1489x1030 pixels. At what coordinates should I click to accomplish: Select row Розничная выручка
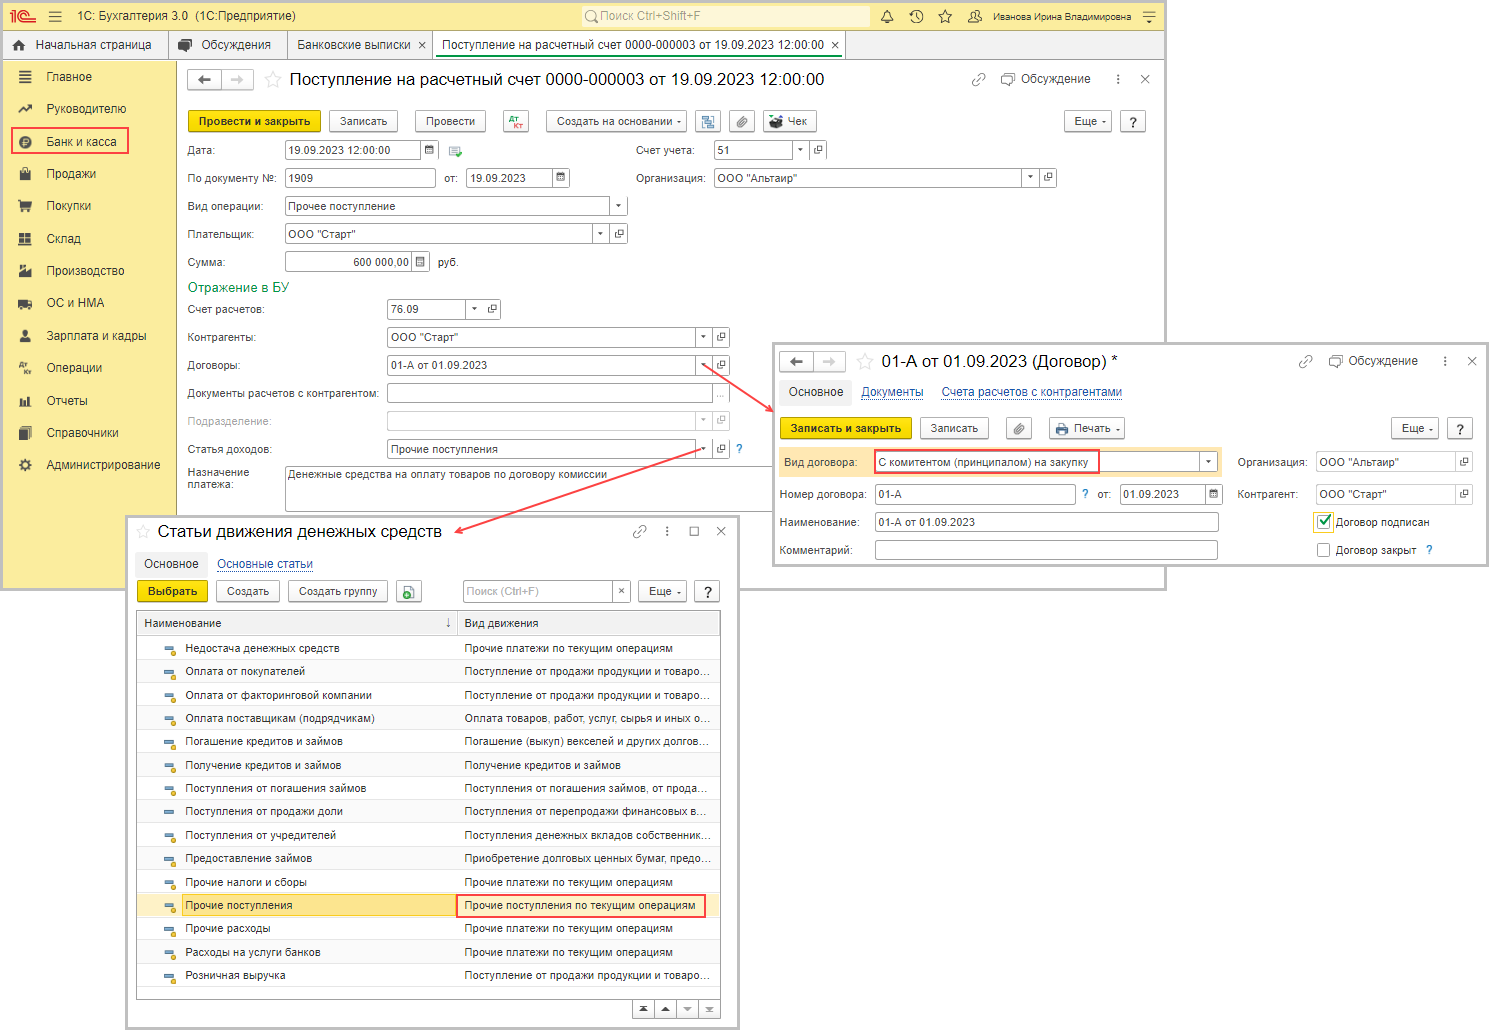point(428,975)
